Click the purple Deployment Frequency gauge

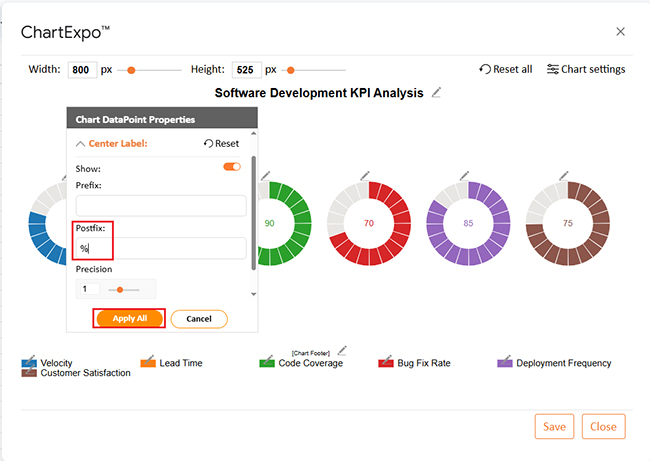coord(468,223)
